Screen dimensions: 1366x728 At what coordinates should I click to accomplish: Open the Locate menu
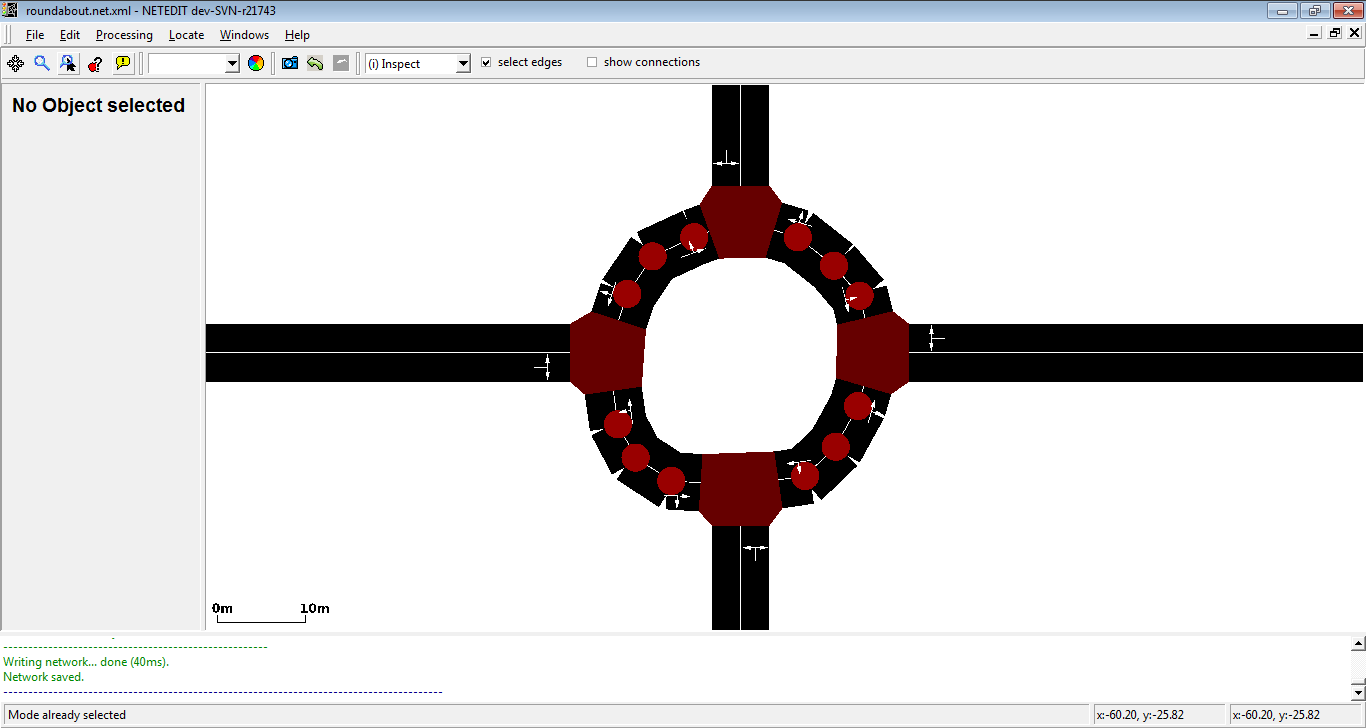click(x=186, y=35)
